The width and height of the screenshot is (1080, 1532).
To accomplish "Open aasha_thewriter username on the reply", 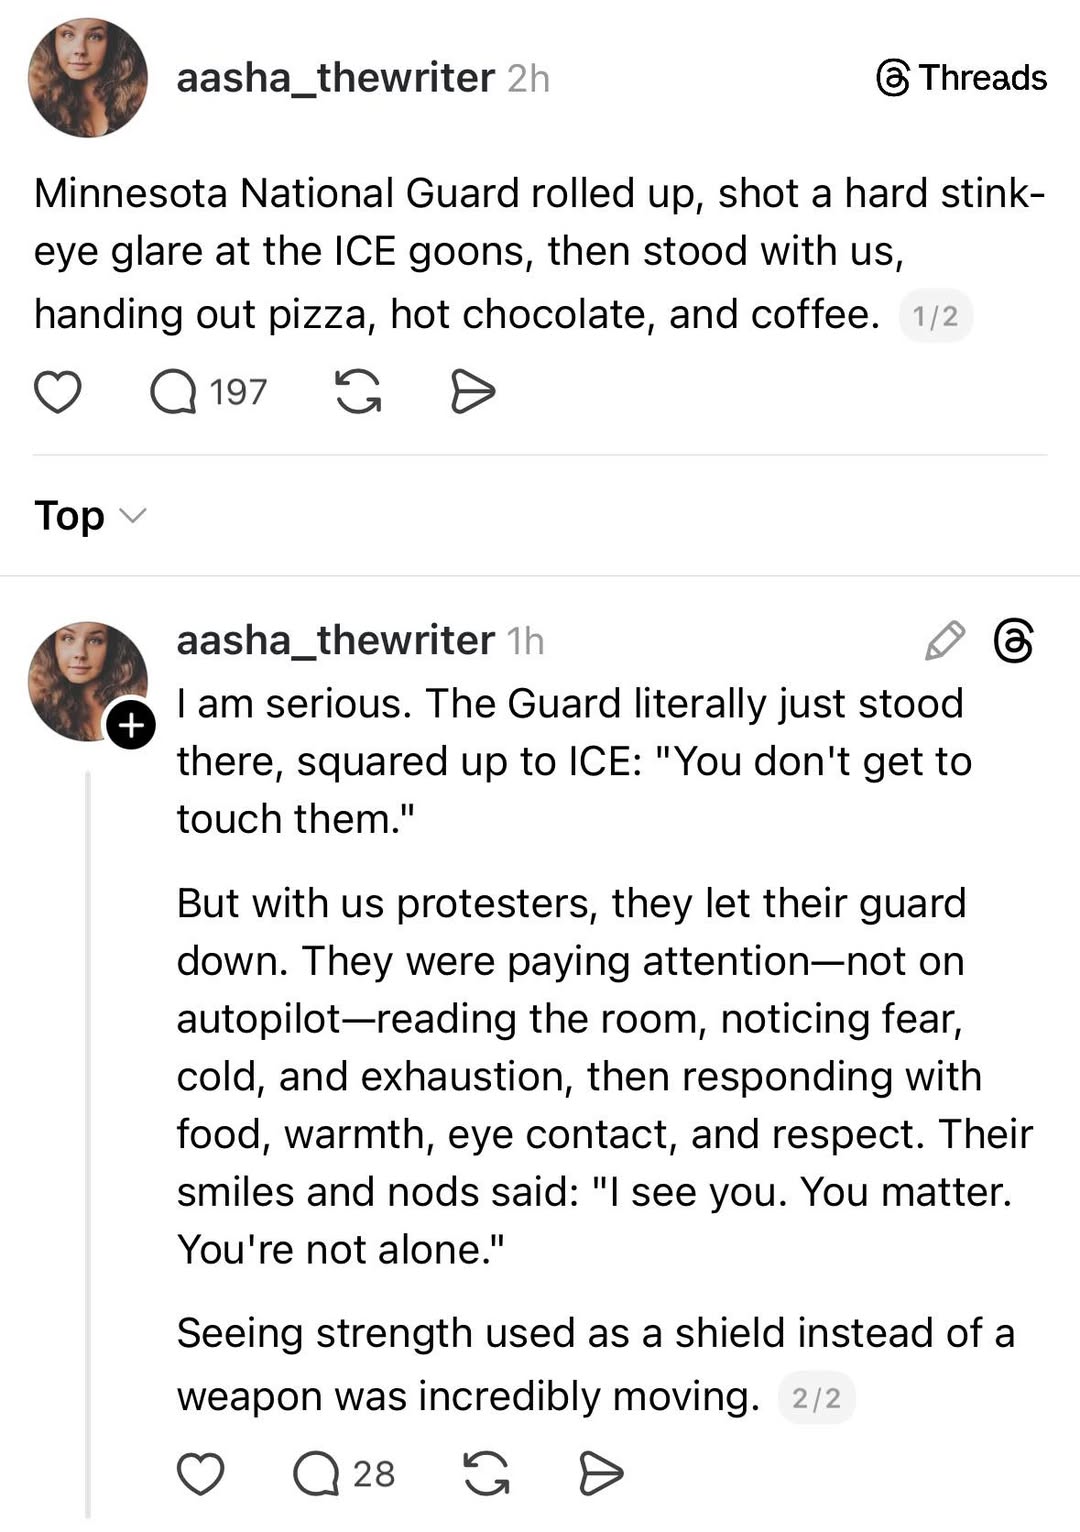I will click(335, 641).
